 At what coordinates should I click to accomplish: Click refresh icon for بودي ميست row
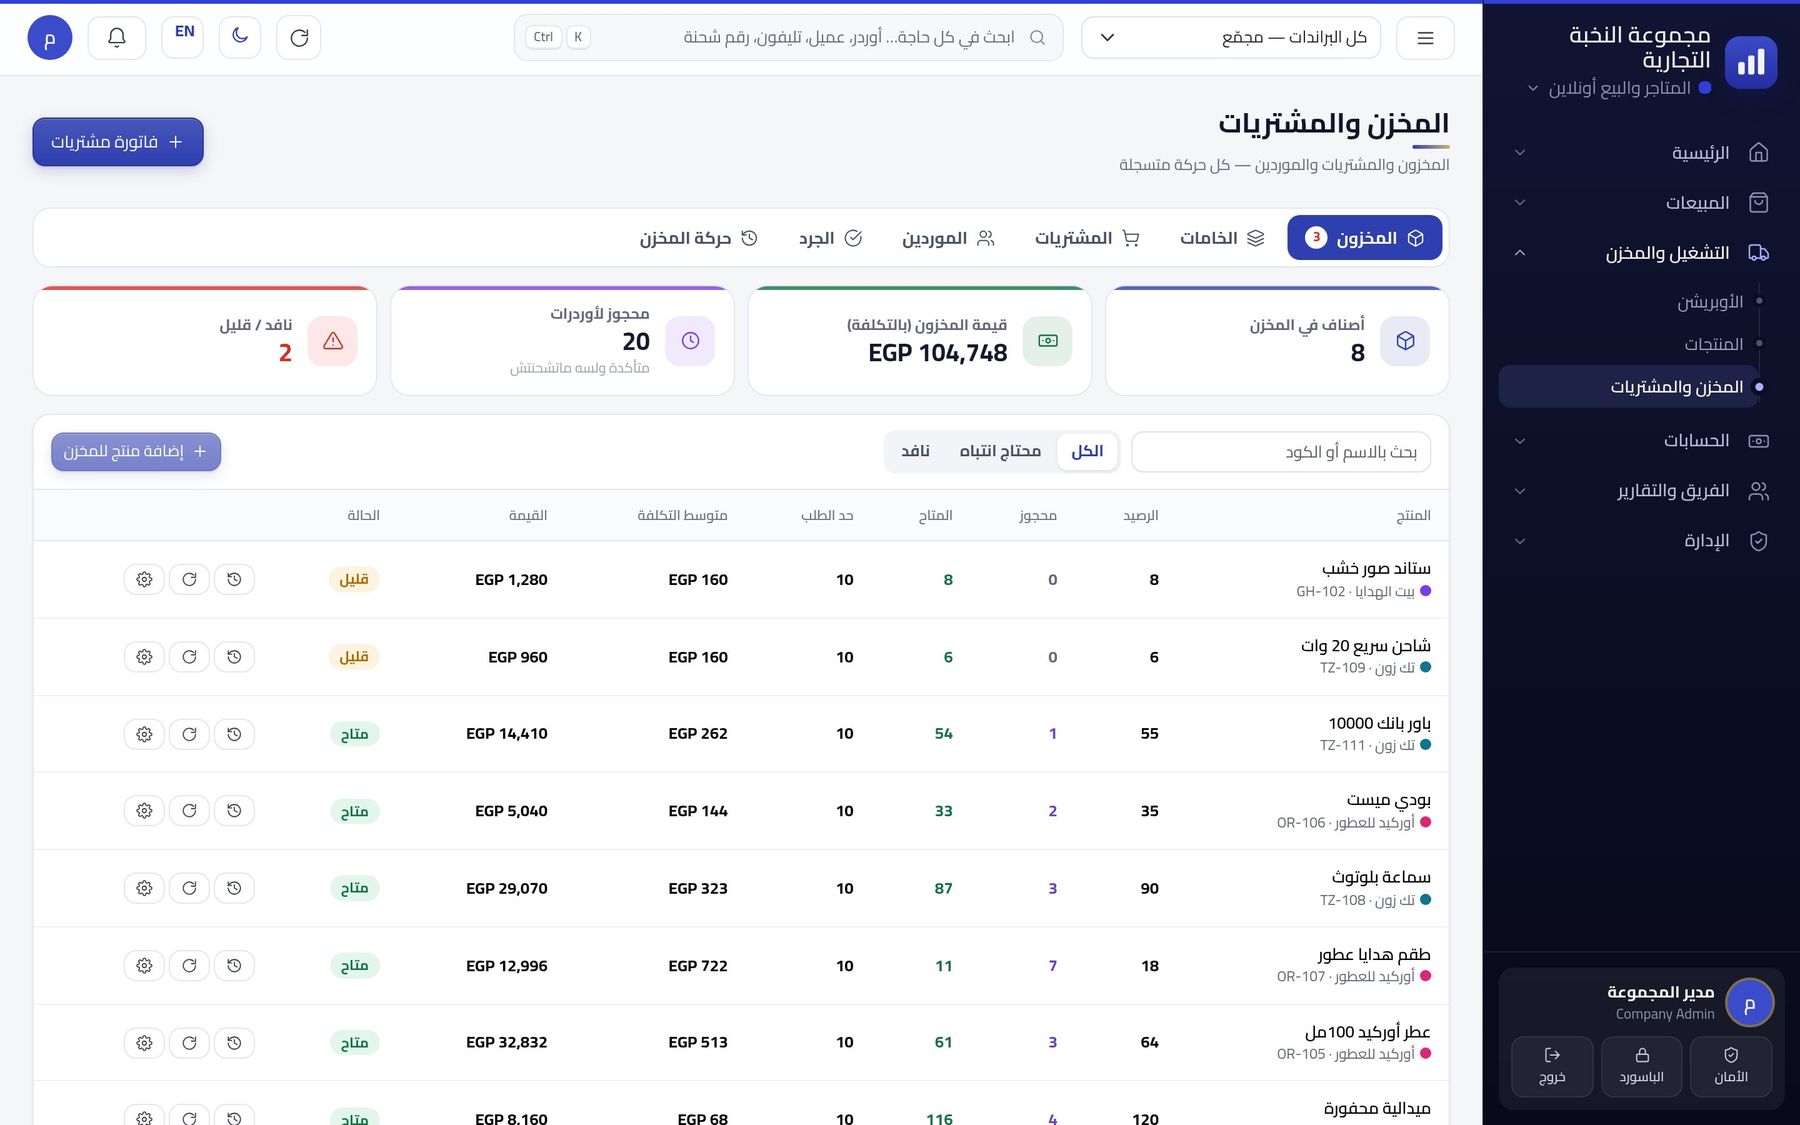(x=189, y=811)
